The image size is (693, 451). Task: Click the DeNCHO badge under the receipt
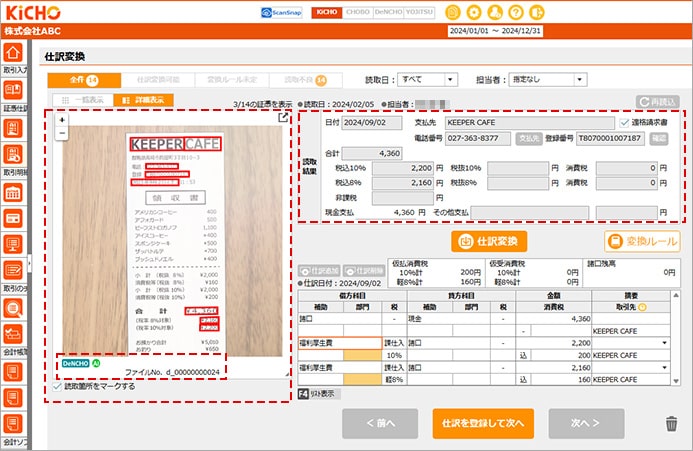pyautogui.click(x=76, y=363)
